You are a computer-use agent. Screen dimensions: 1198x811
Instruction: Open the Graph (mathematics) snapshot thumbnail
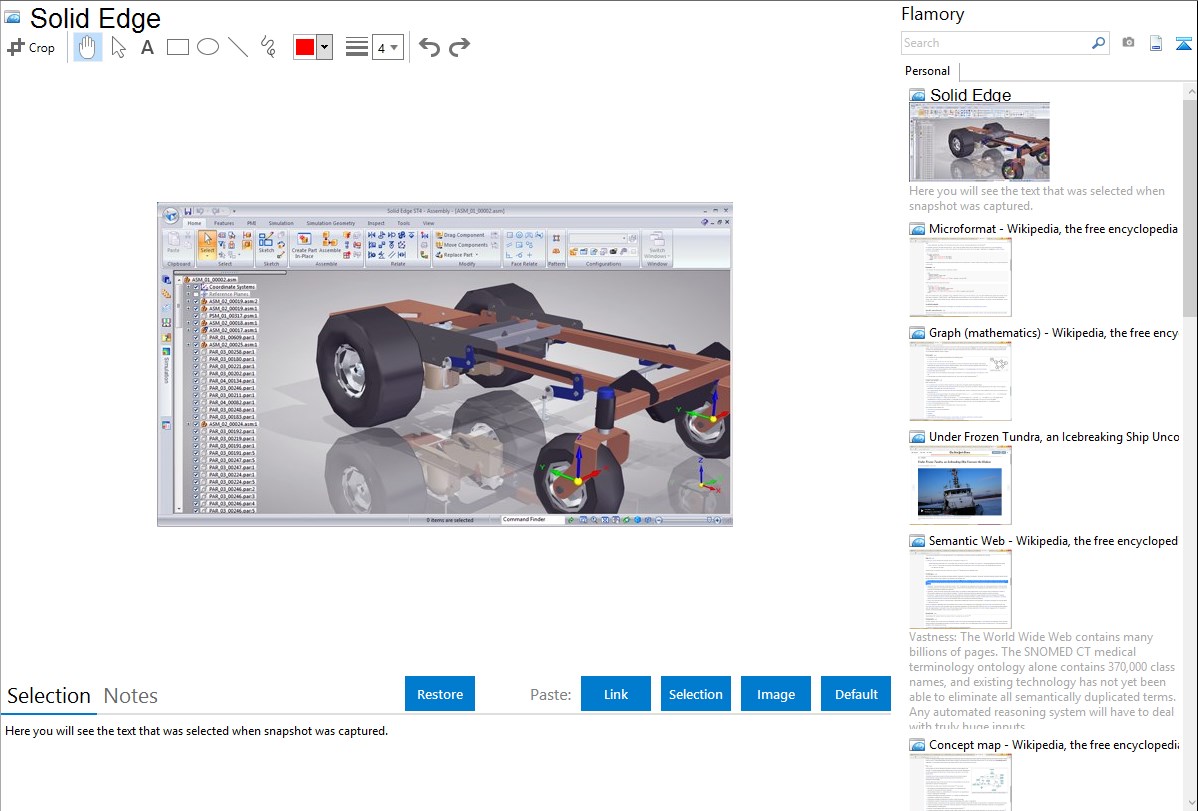click(x=960, y=381)
